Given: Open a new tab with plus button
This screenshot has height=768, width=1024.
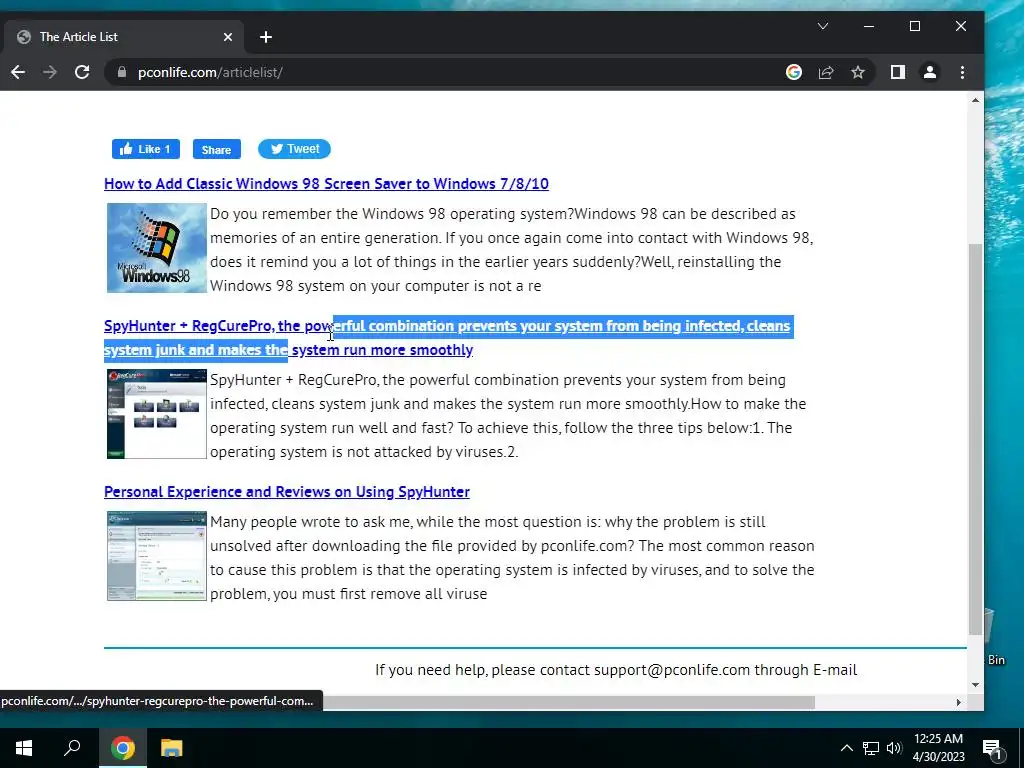Looking at the screenshot, I should pos(266,37).
